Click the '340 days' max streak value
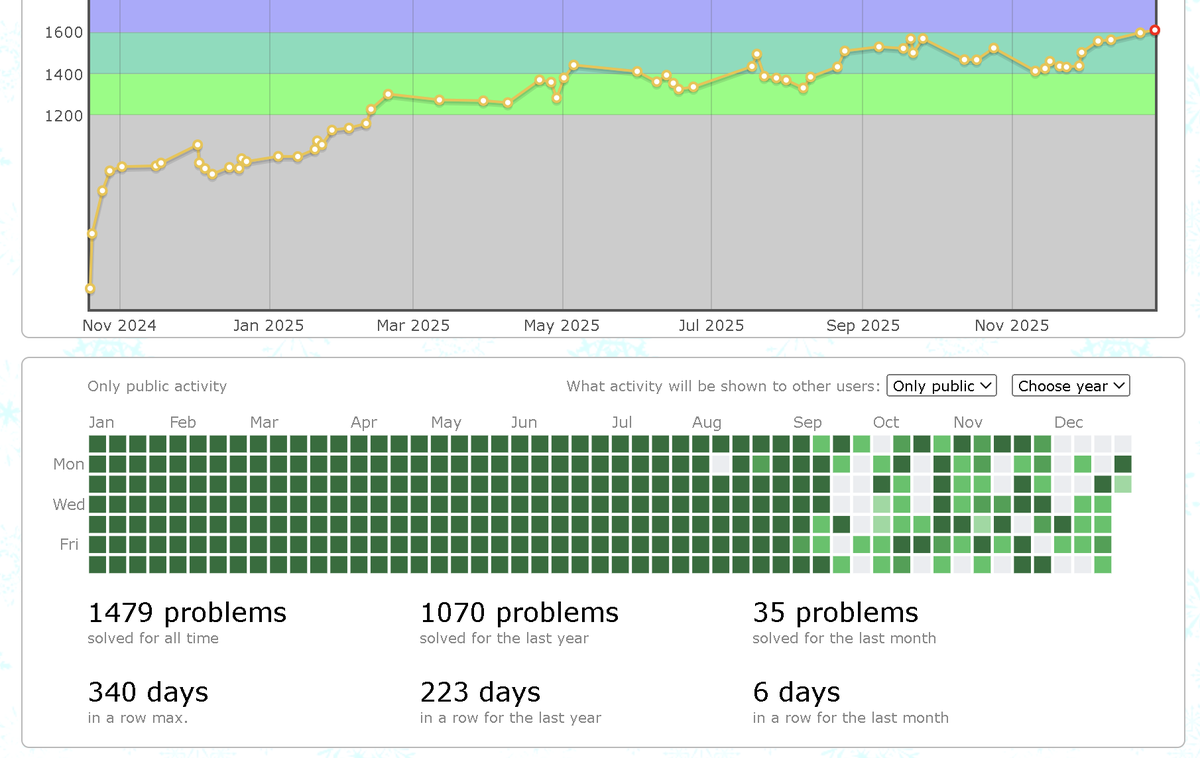This screenshot has height=758, width=1200. click(x=148, y=692)
